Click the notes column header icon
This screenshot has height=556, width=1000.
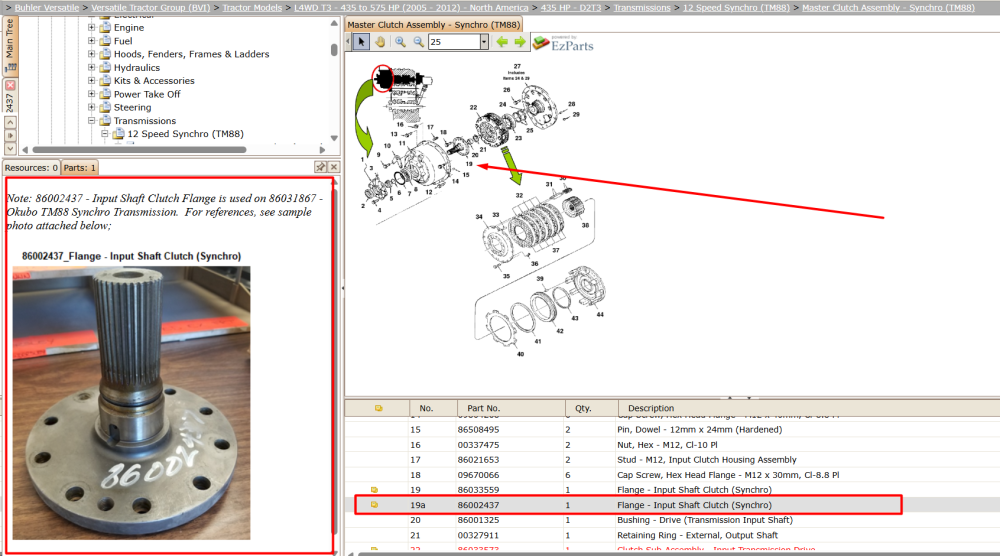(378, 408)
